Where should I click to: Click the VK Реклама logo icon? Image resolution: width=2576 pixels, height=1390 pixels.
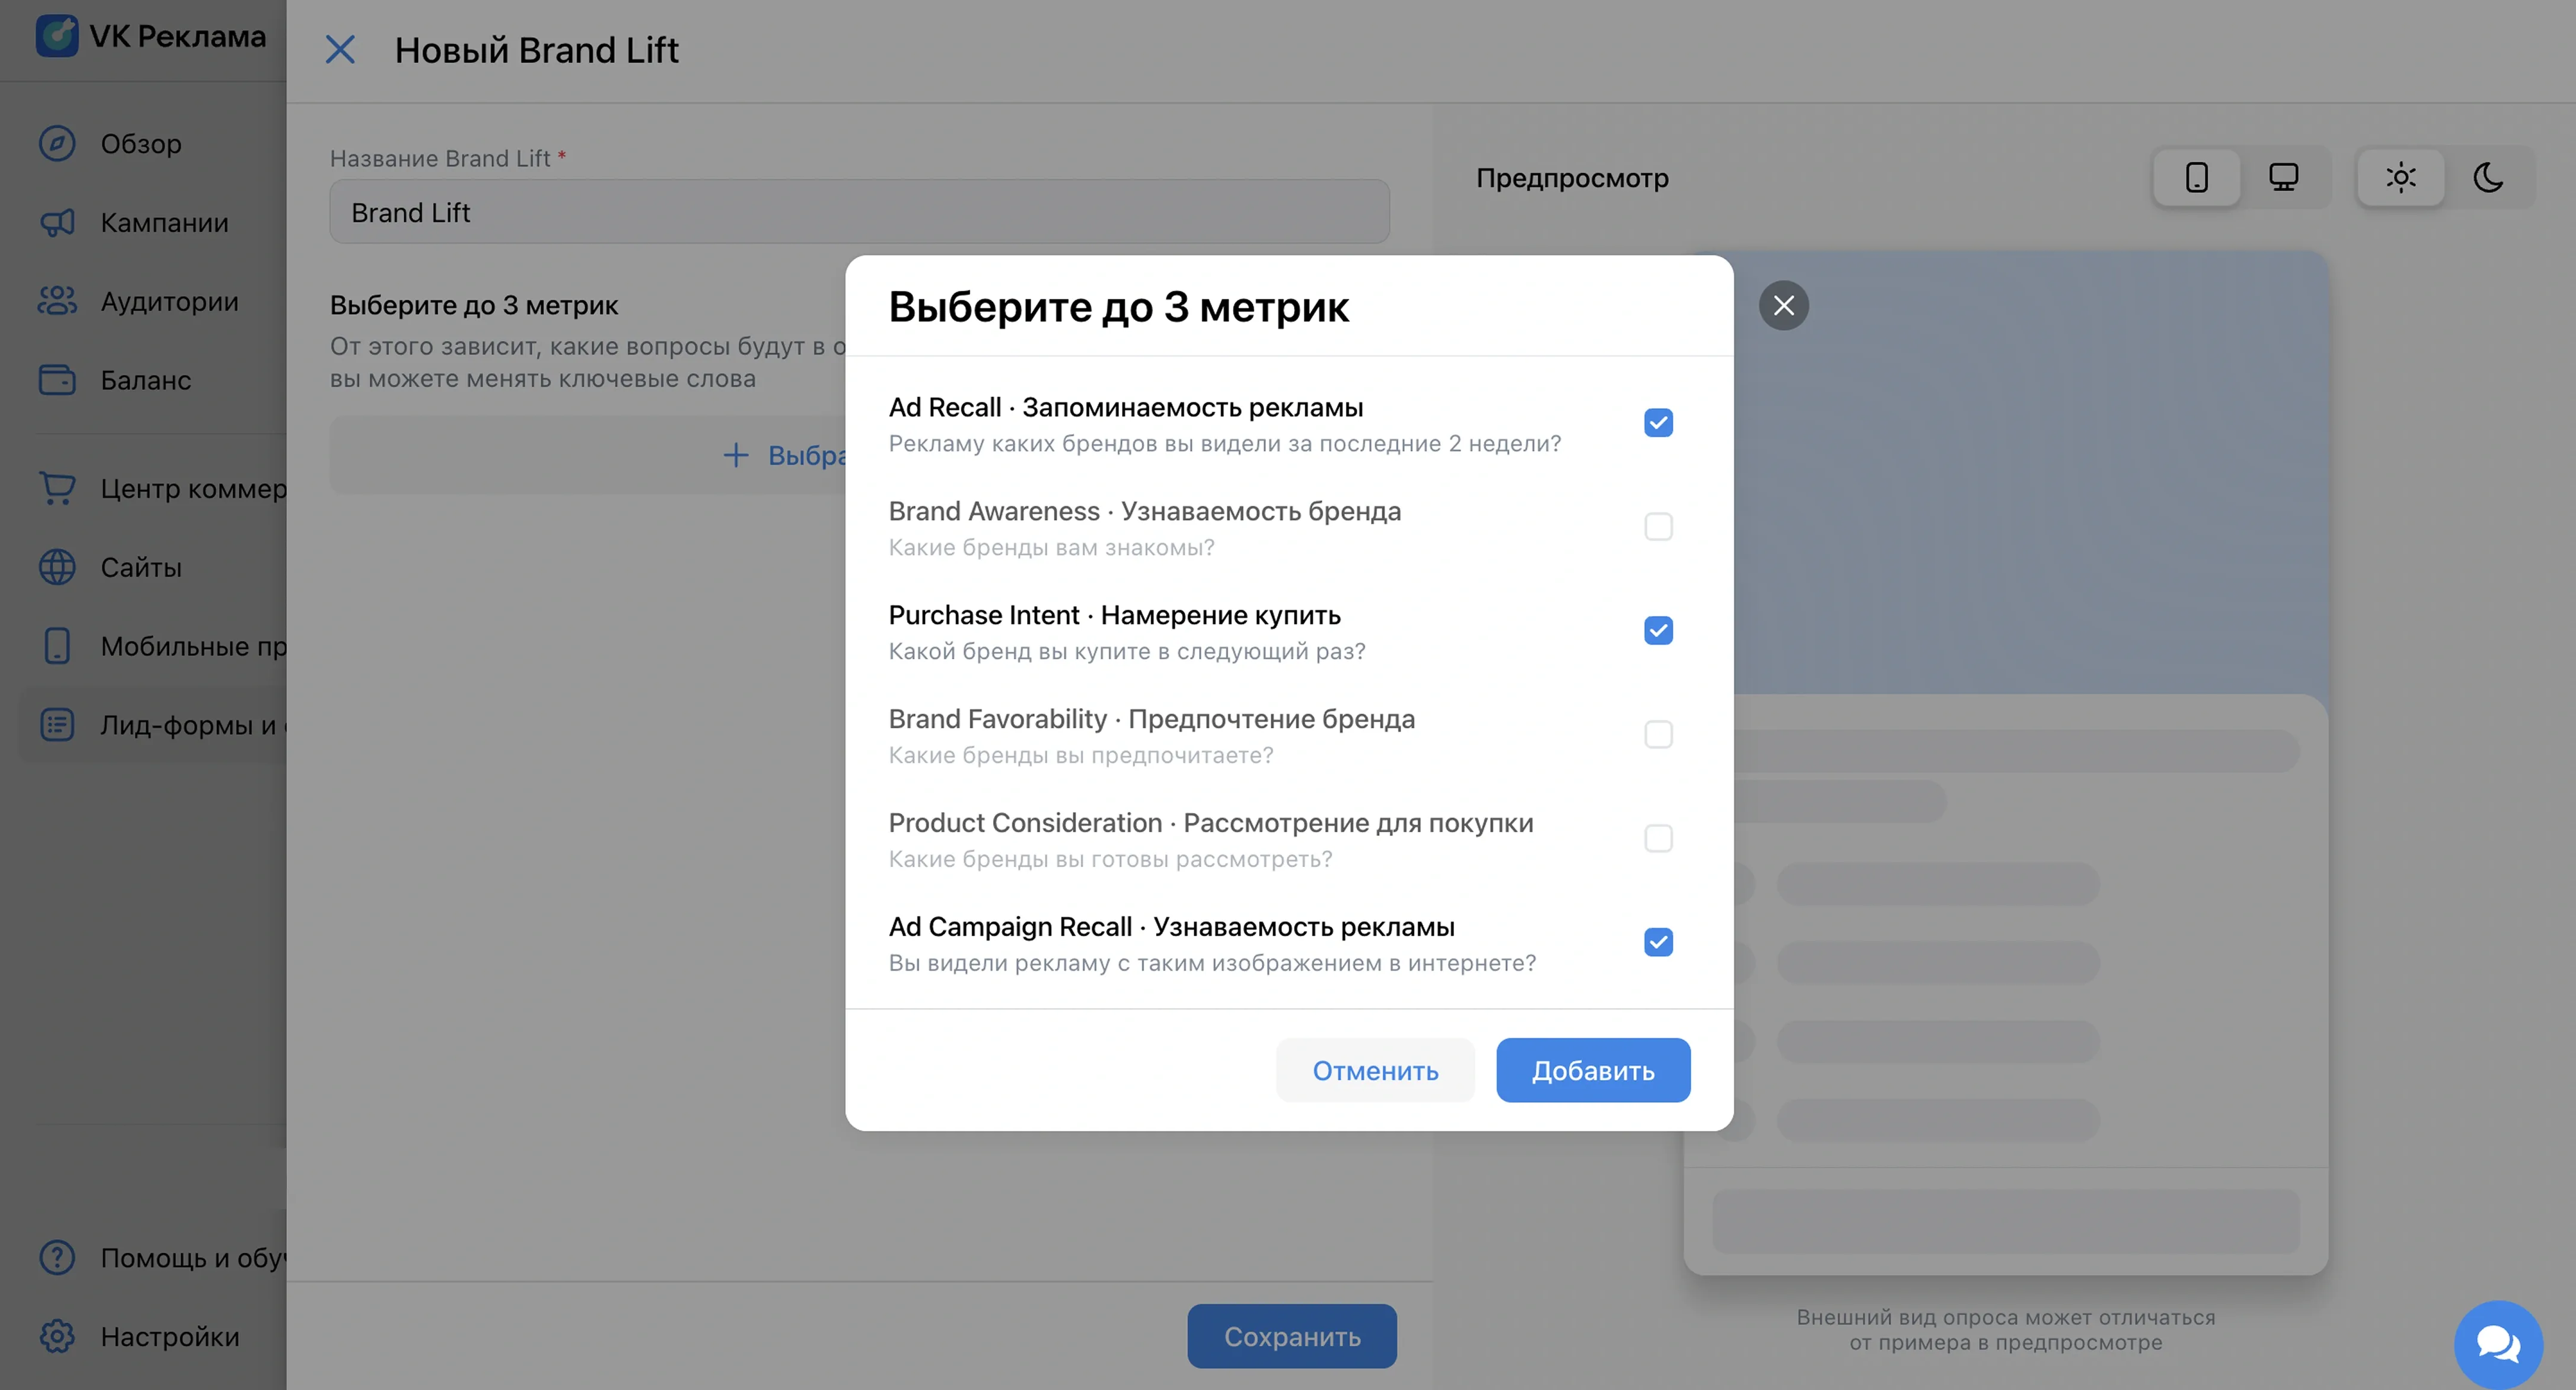57,35
